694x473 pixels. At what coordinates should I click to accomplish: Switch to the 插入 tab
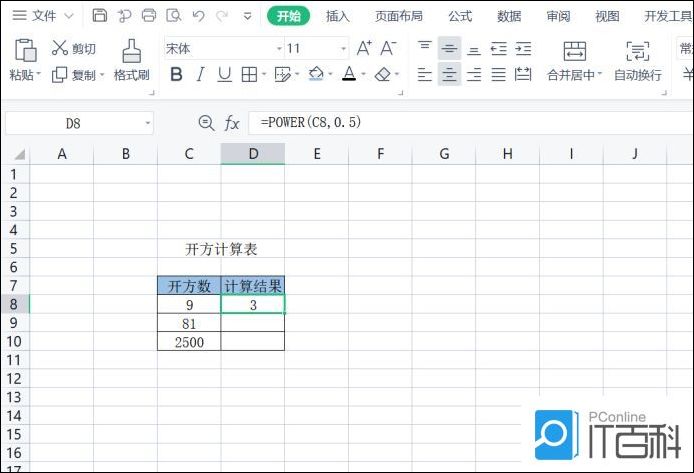[x=338, y=16]
